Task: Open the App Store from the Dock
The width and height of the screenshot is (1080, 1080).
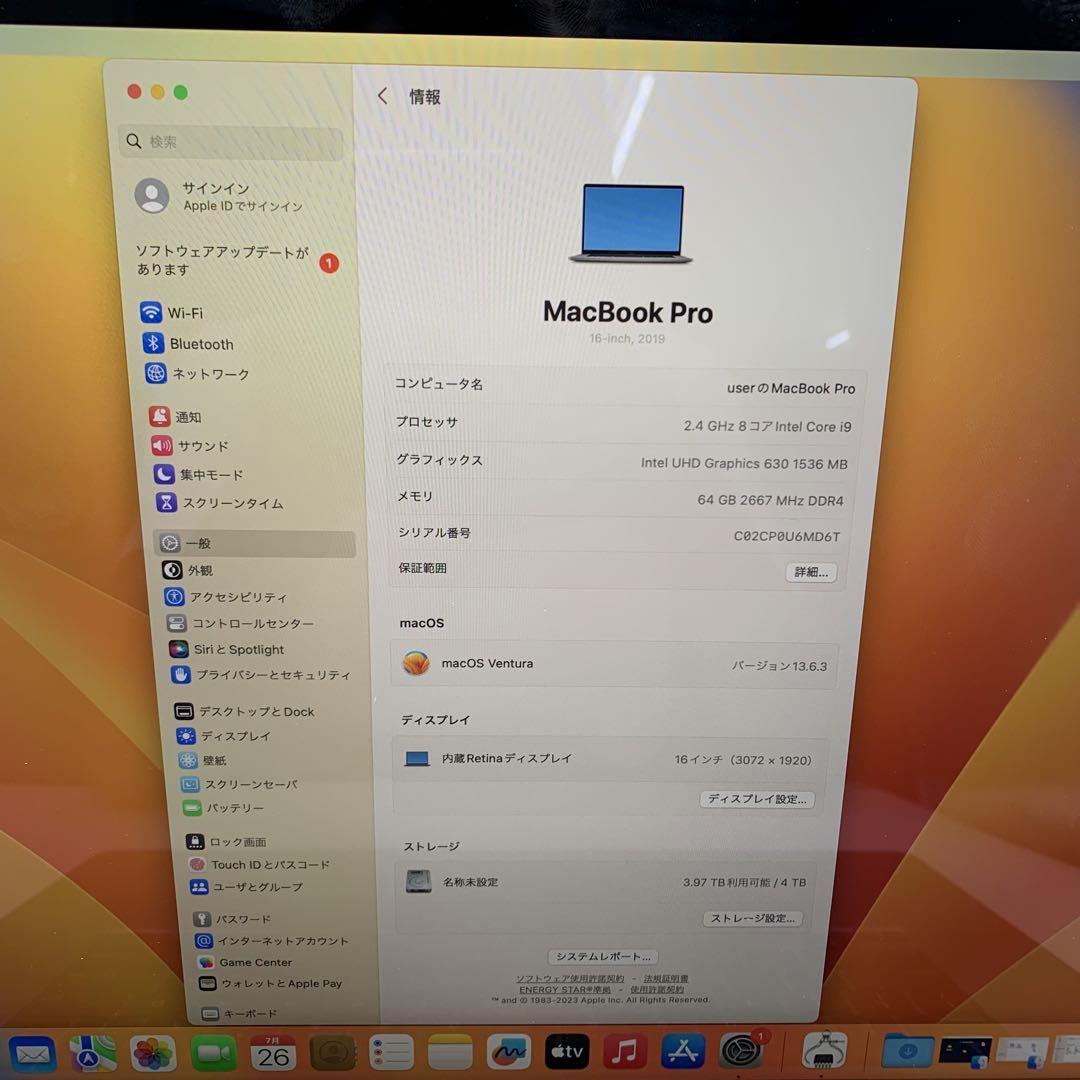Action: coord(683,1051)
